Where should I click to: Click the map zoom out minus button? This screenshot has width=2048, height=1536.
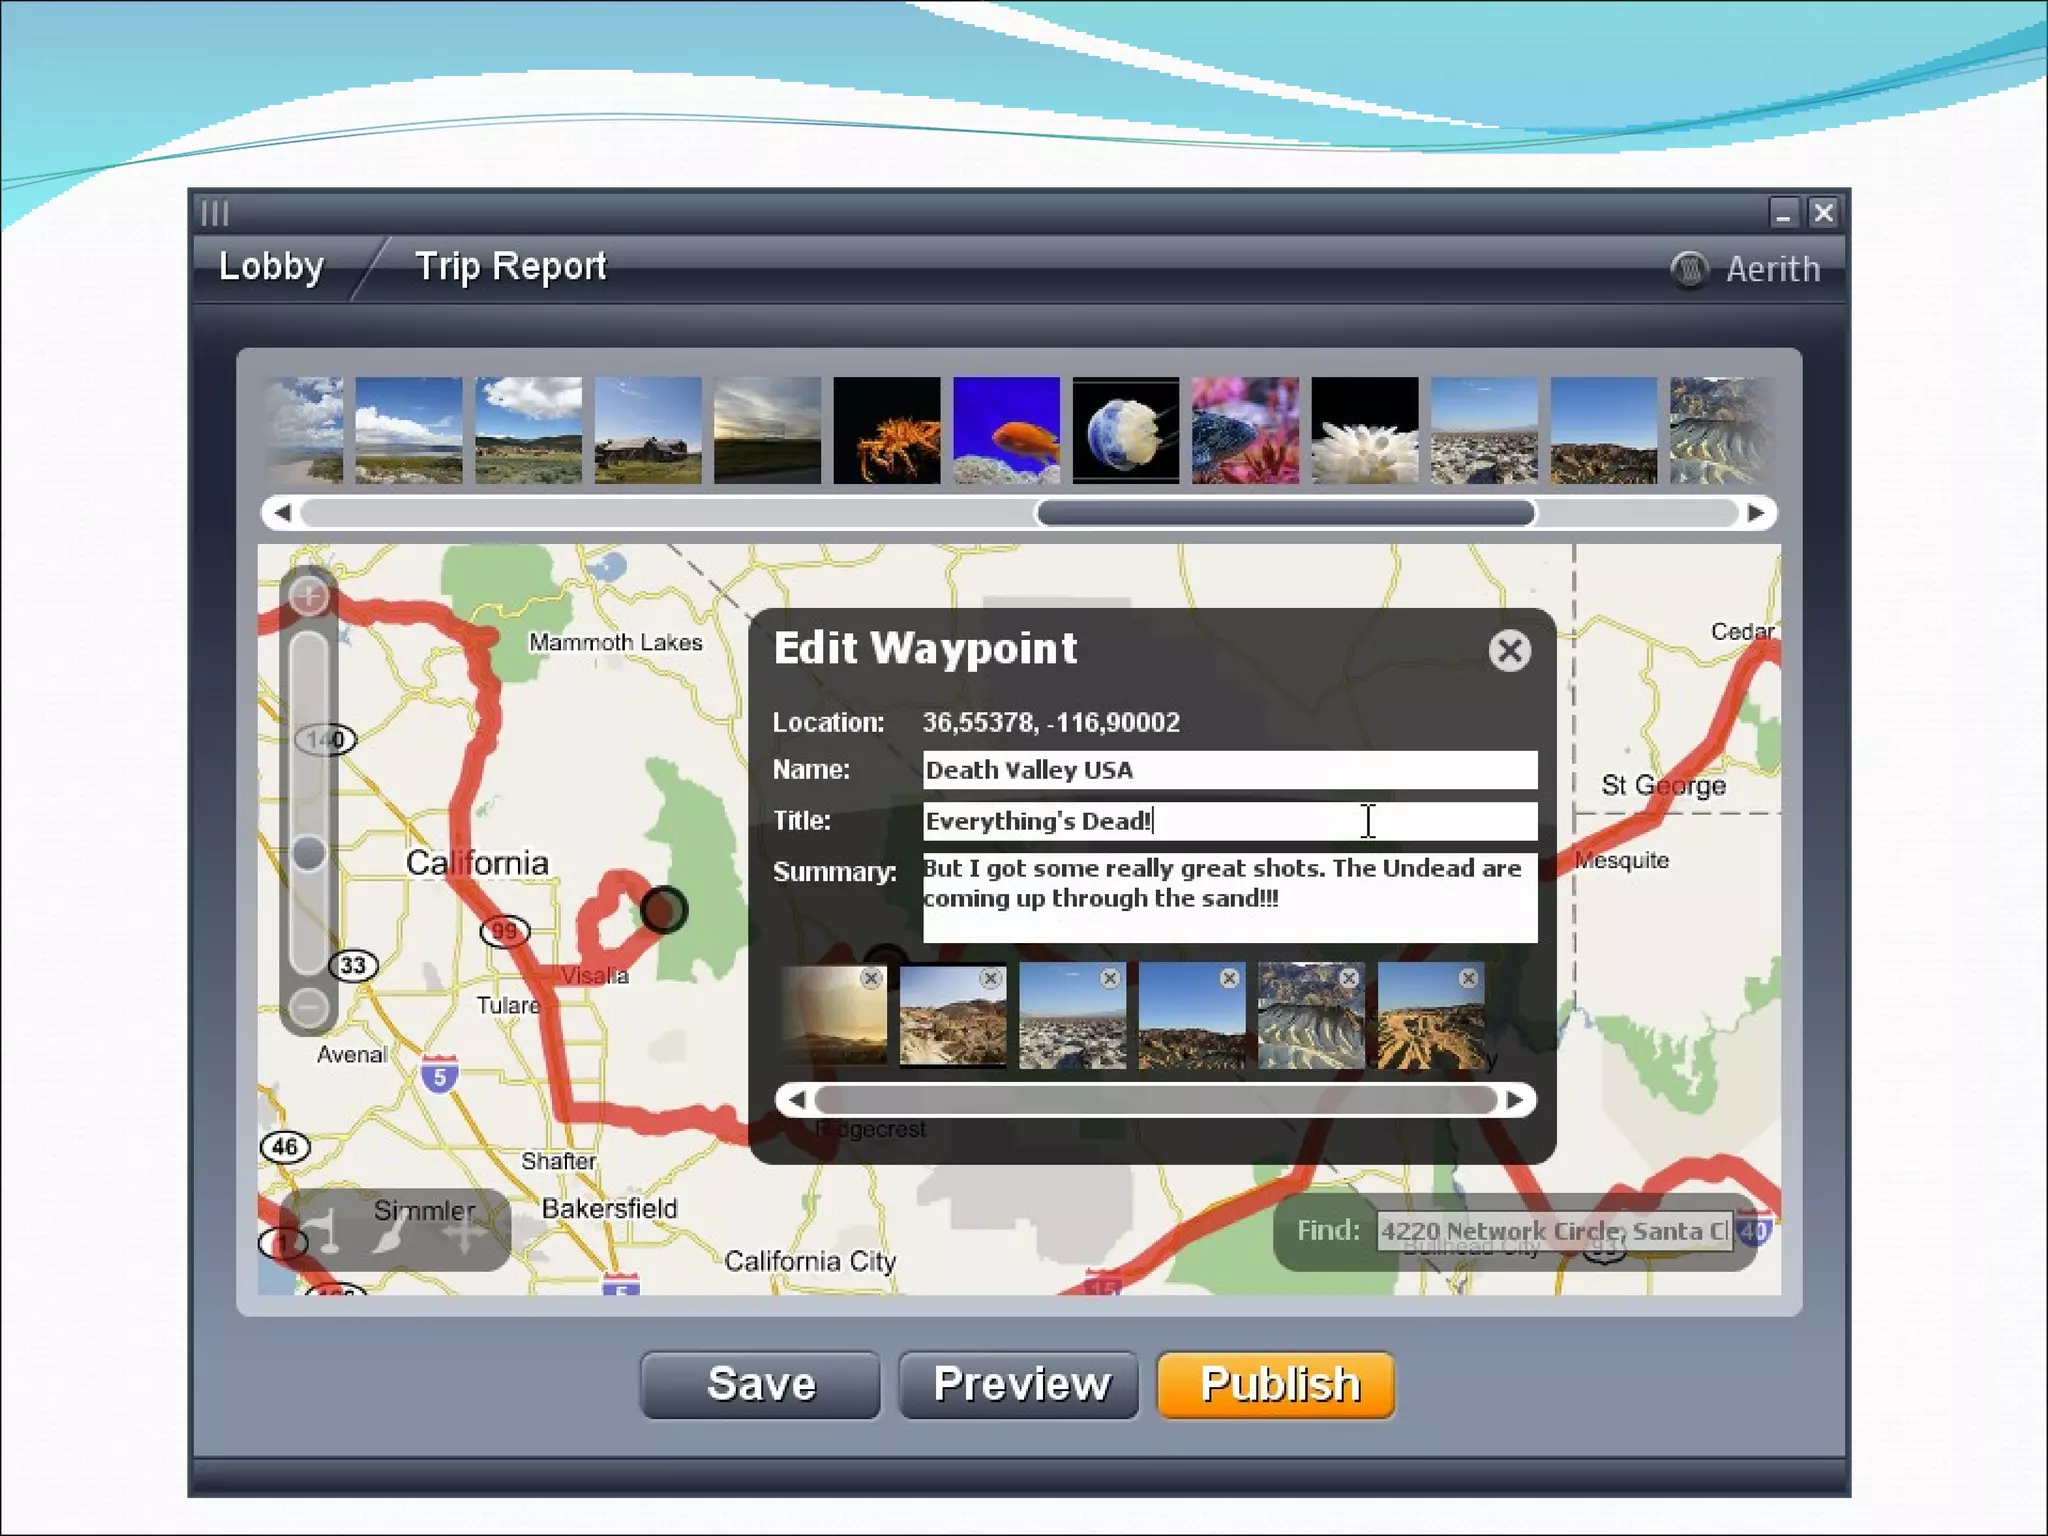[309, 1005]
